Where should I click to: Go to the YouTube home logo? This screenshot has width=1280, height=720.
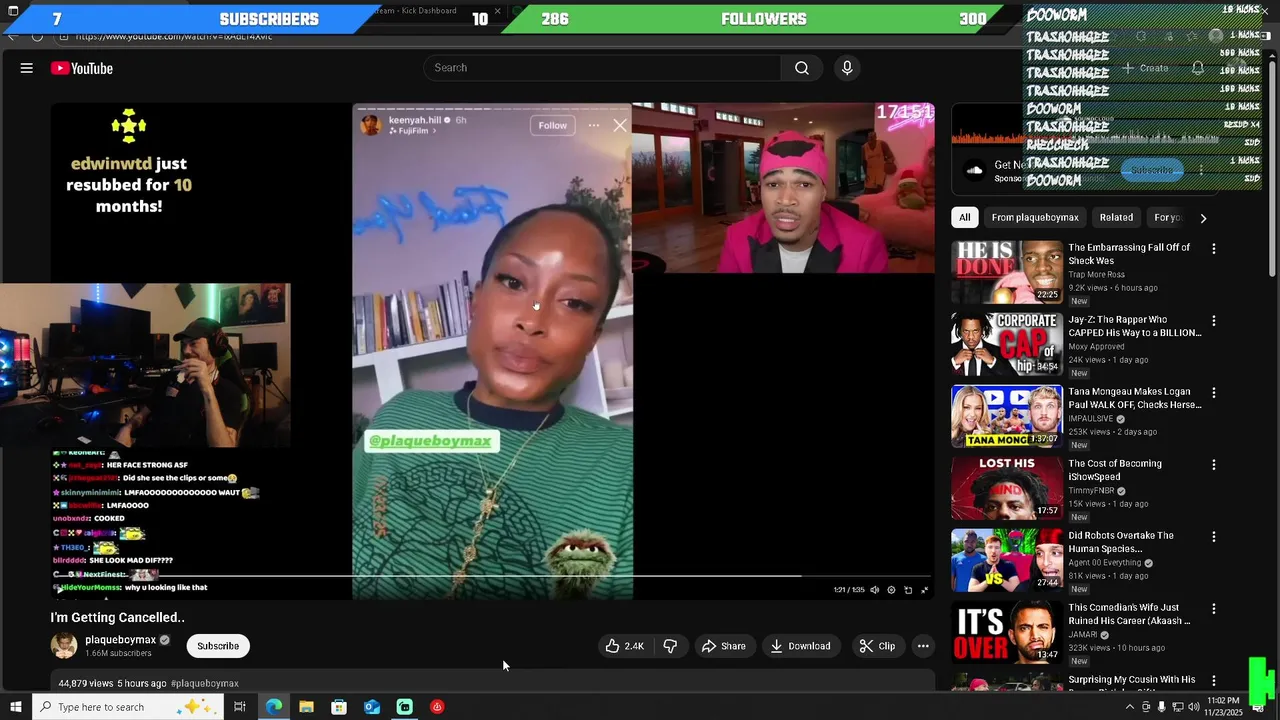click(82, 68)
